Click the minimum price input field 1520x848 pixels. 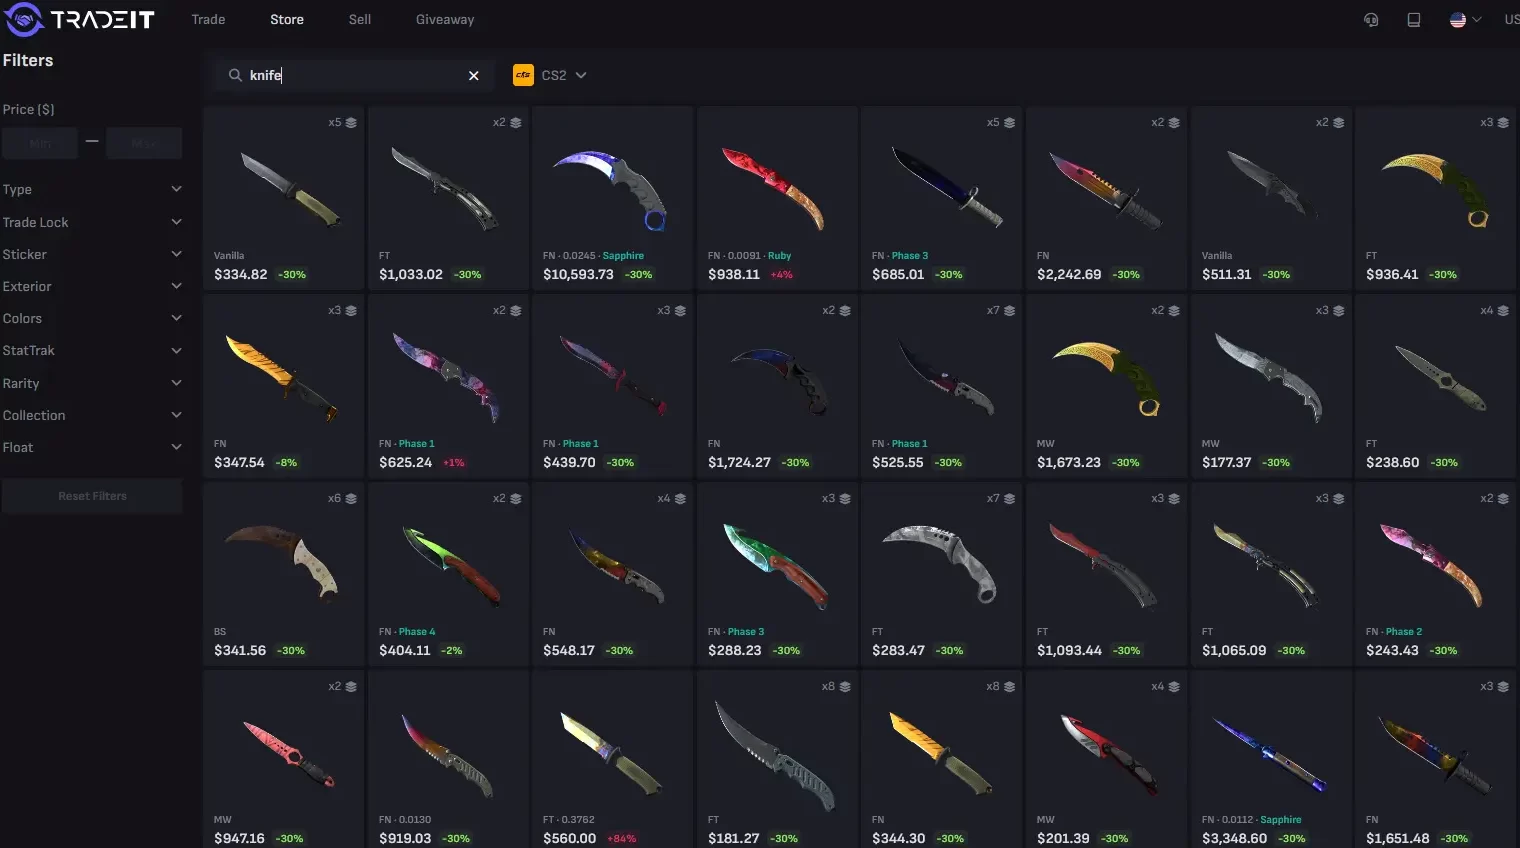click(x=40, y=143)
